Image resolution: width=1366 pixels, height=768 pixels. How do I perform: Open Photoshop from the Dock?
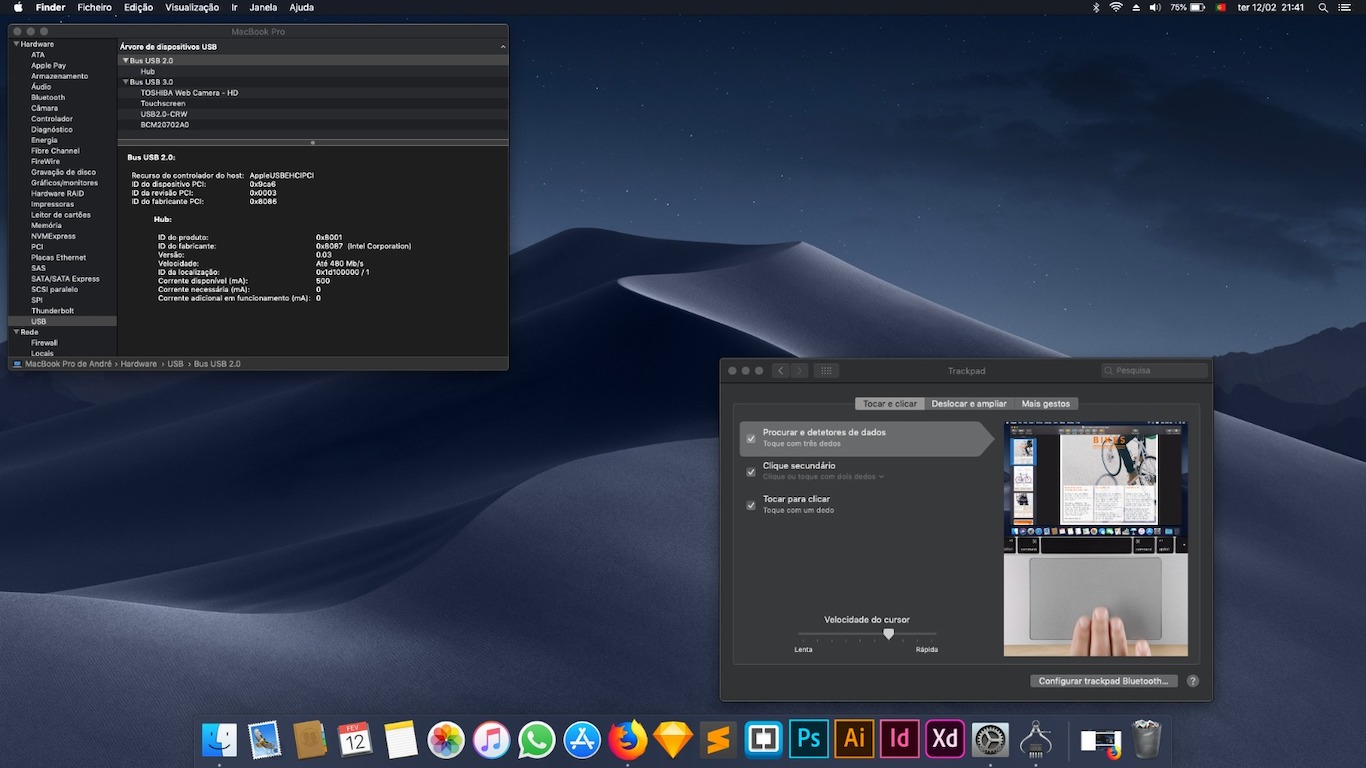808,740
